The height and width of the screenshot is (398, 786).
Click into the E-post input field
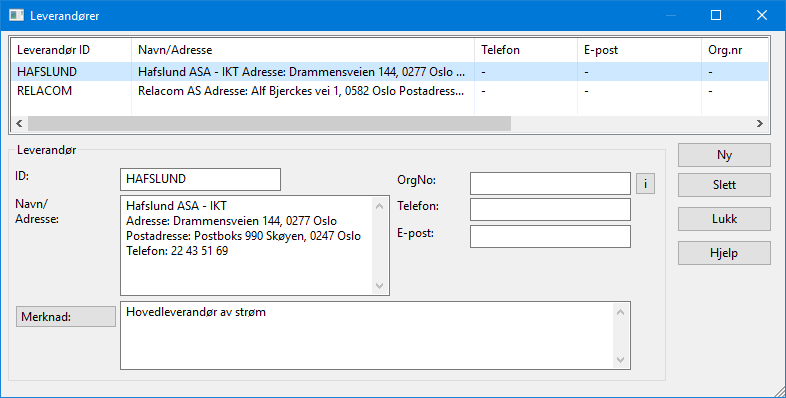(x=550, y=237)
